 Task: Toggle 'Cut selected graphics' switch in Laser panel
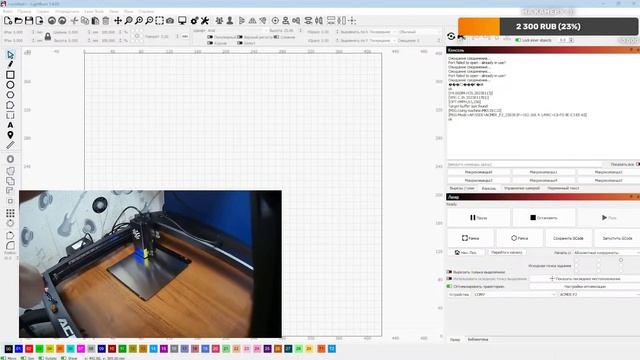449,272
